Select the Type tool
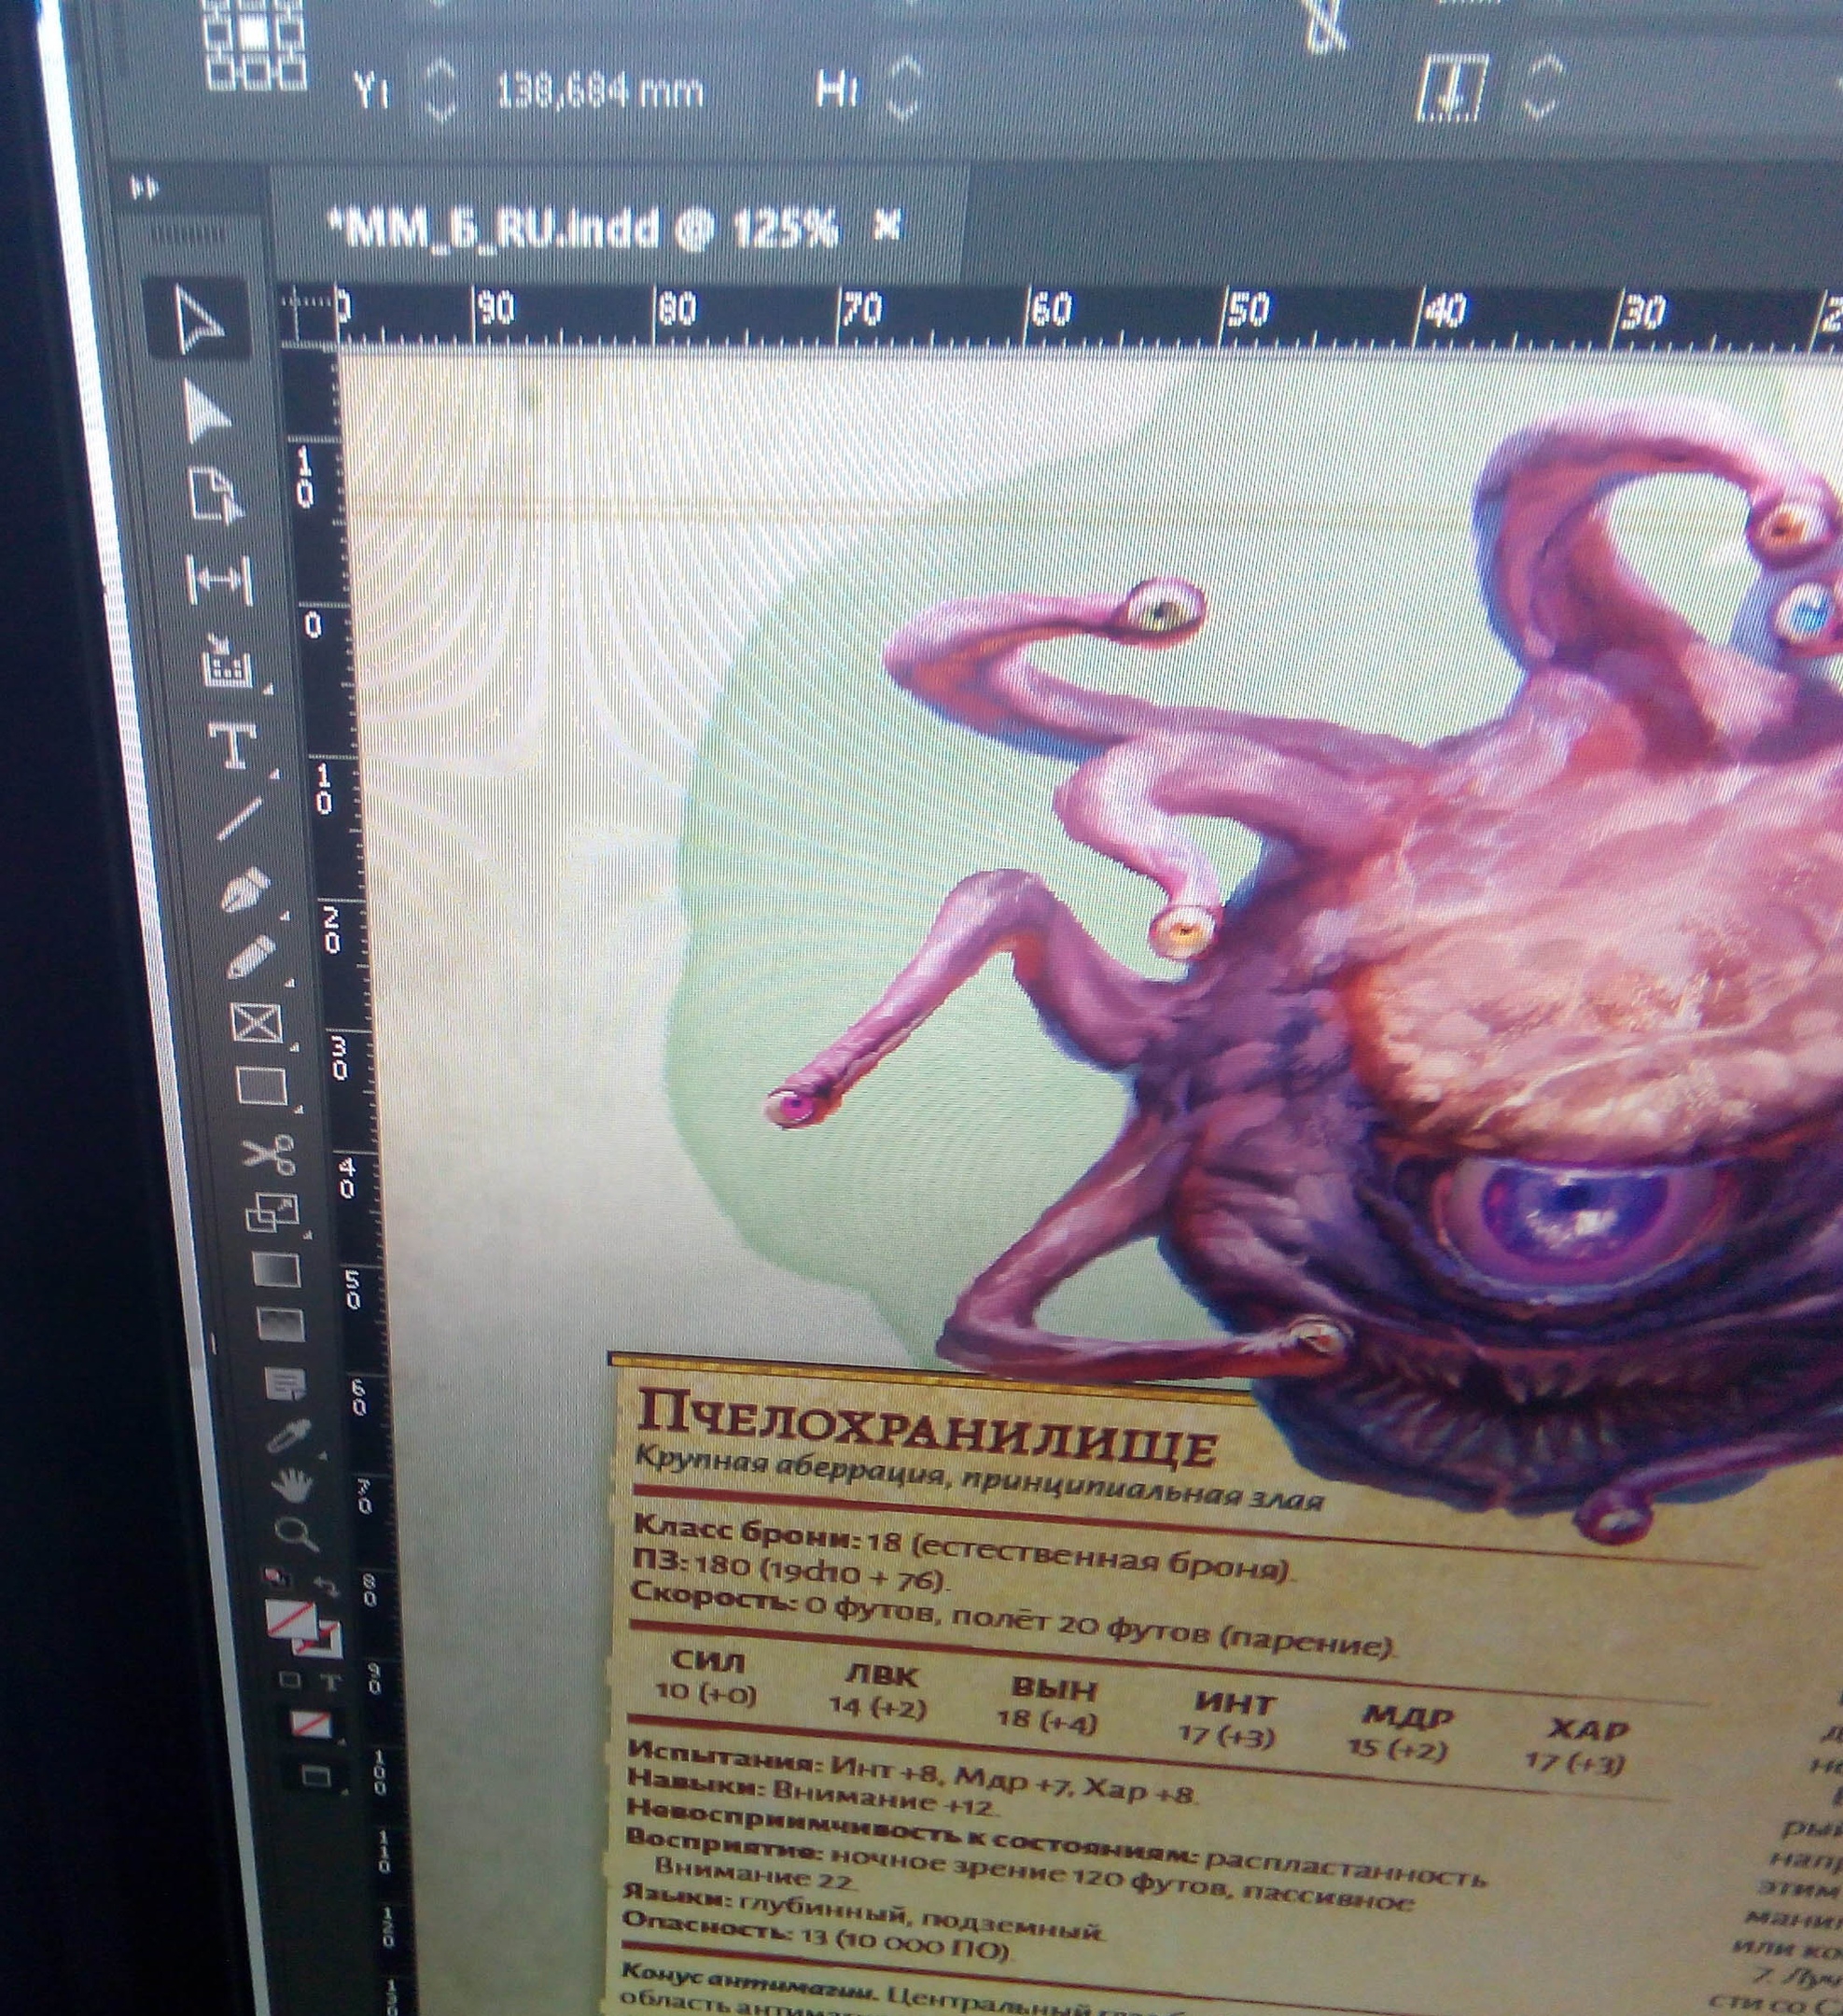This screenshot has width=1843, height=2016. point(231,746)
